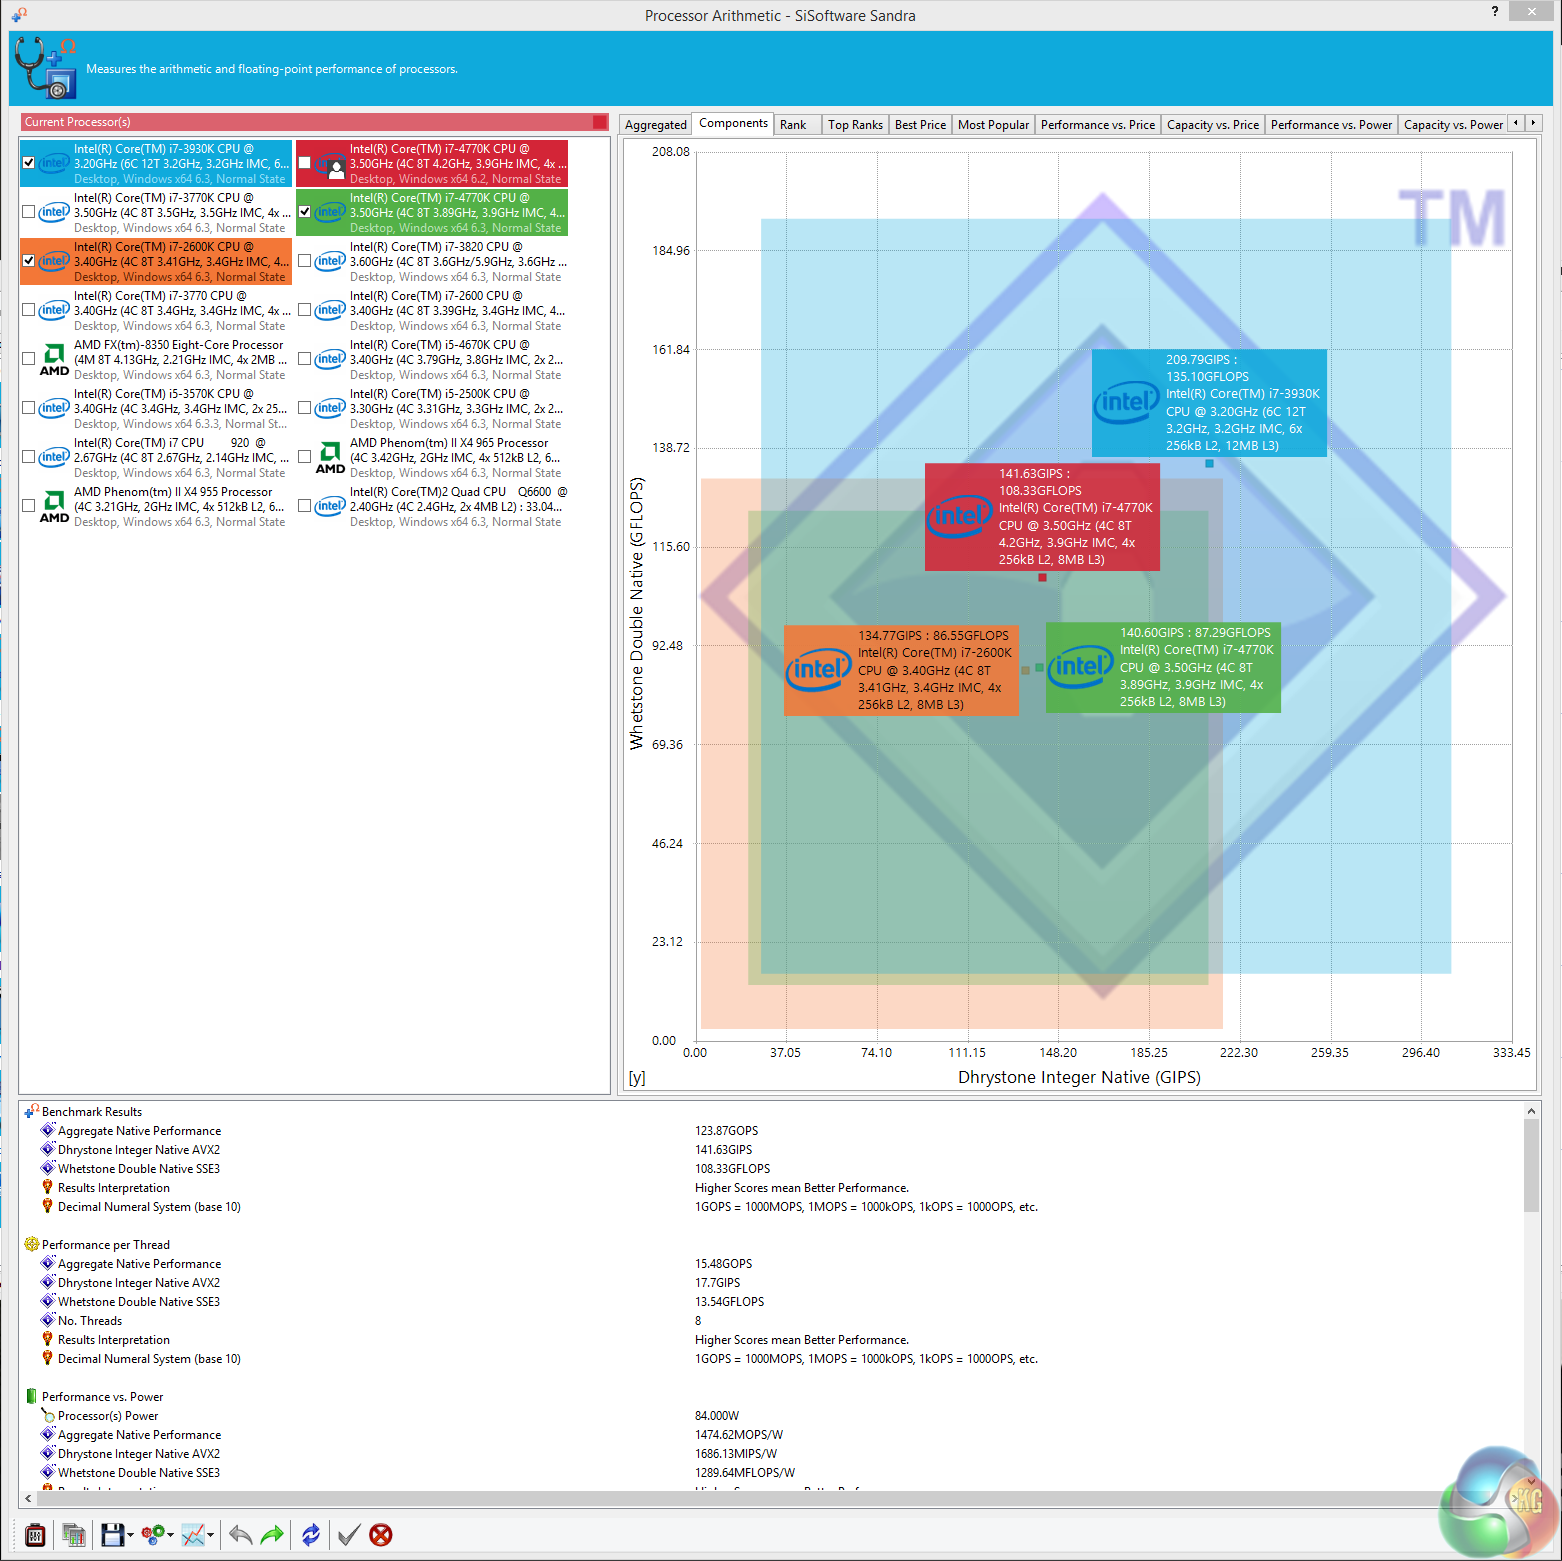Uncheck the green i7-4770K 3.89GHz checkbox
This screenshot has height=1561, width=1562.
coord(305,212)
